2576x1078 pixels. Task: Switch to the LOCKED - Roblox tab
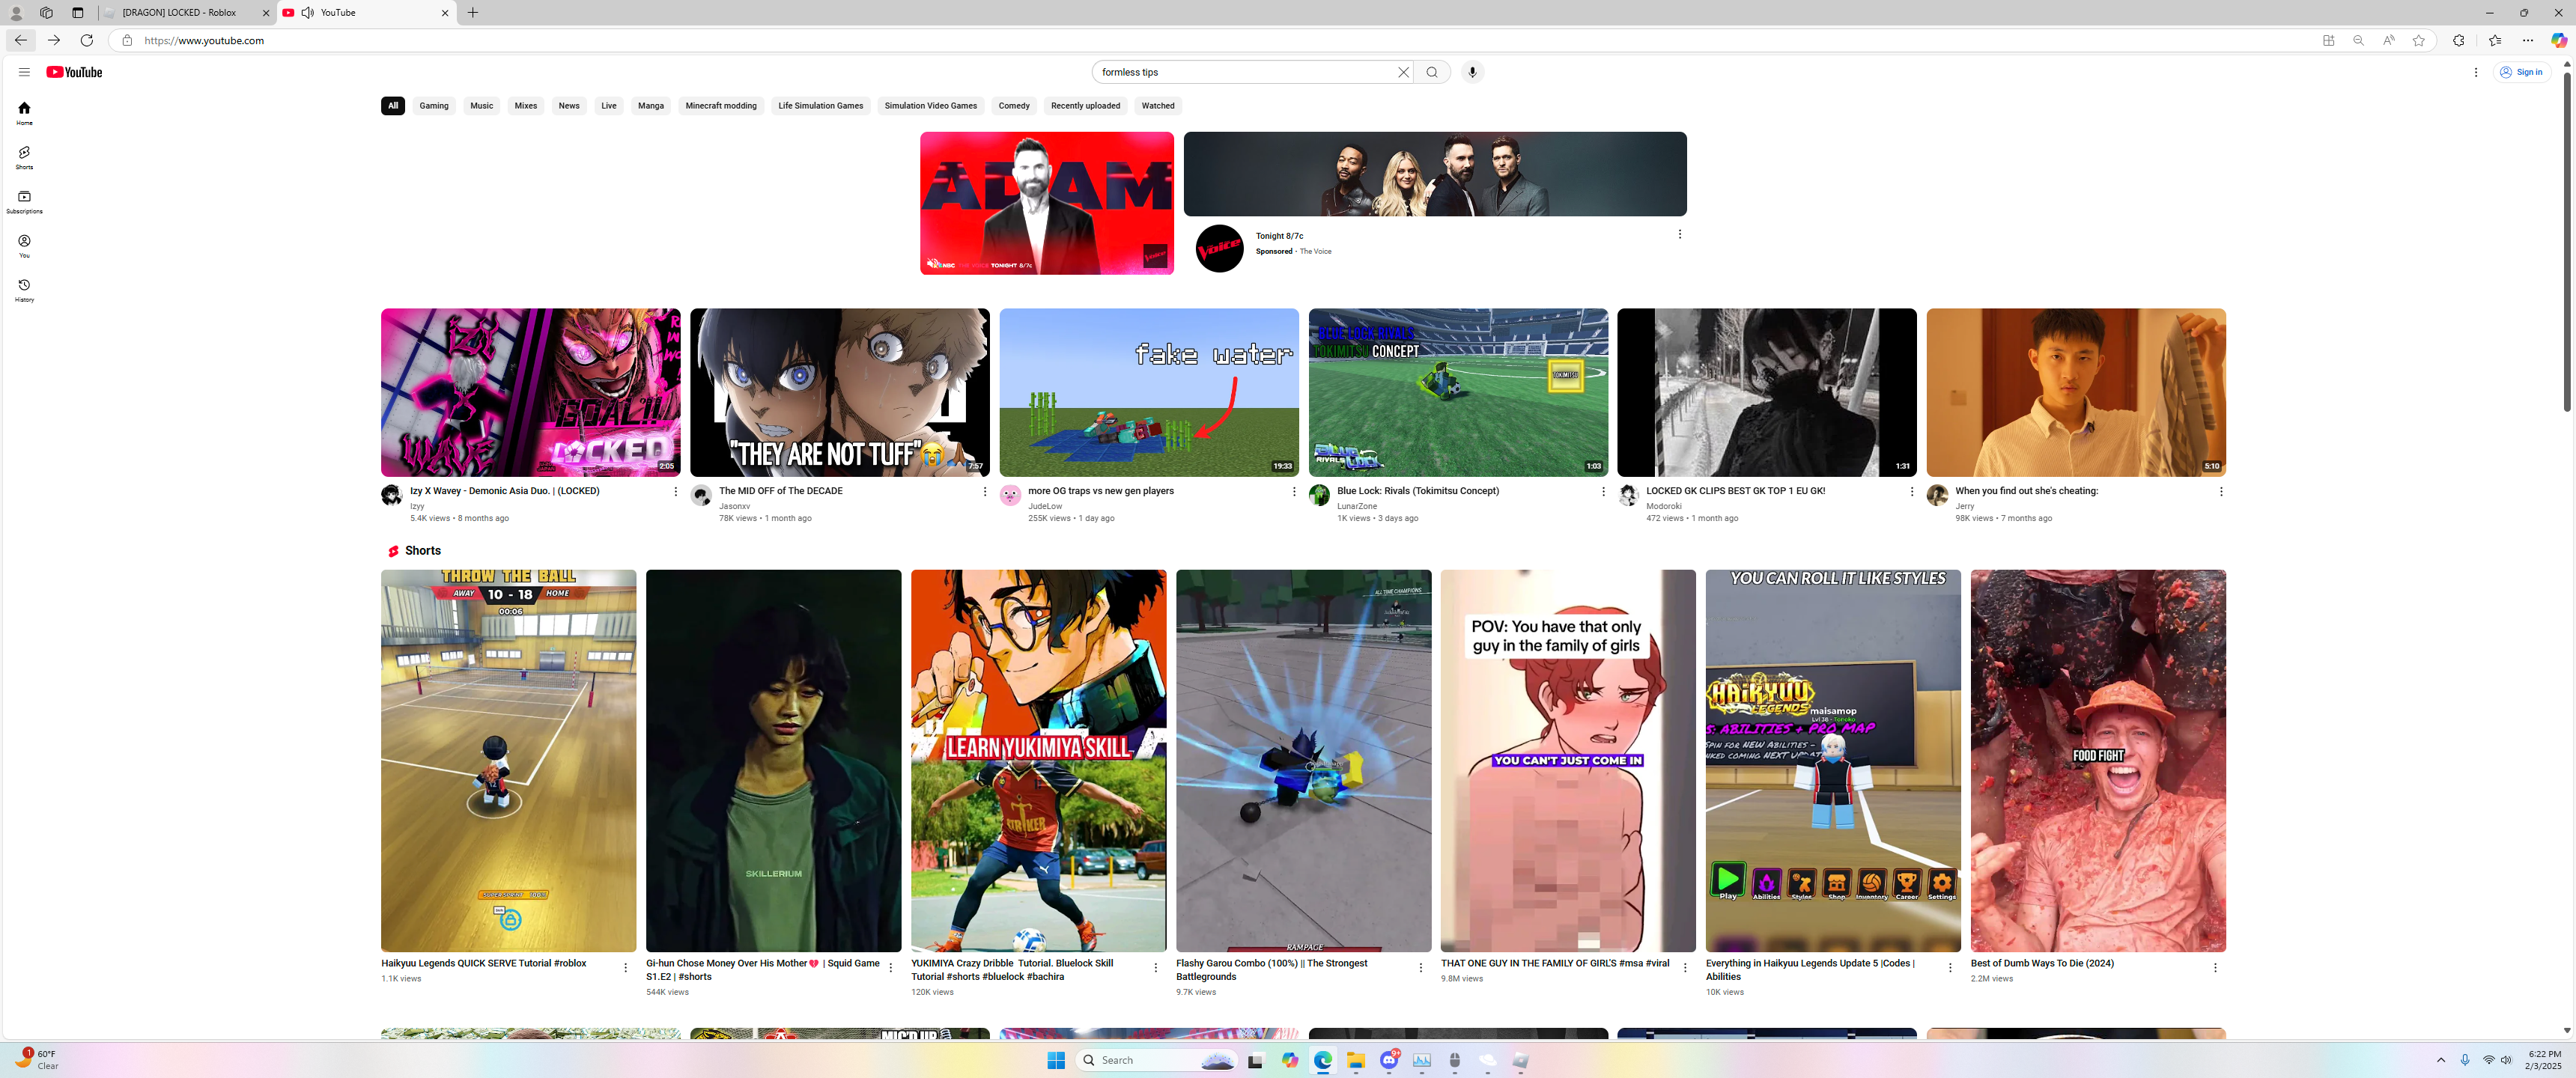click(x=186, y=13)
